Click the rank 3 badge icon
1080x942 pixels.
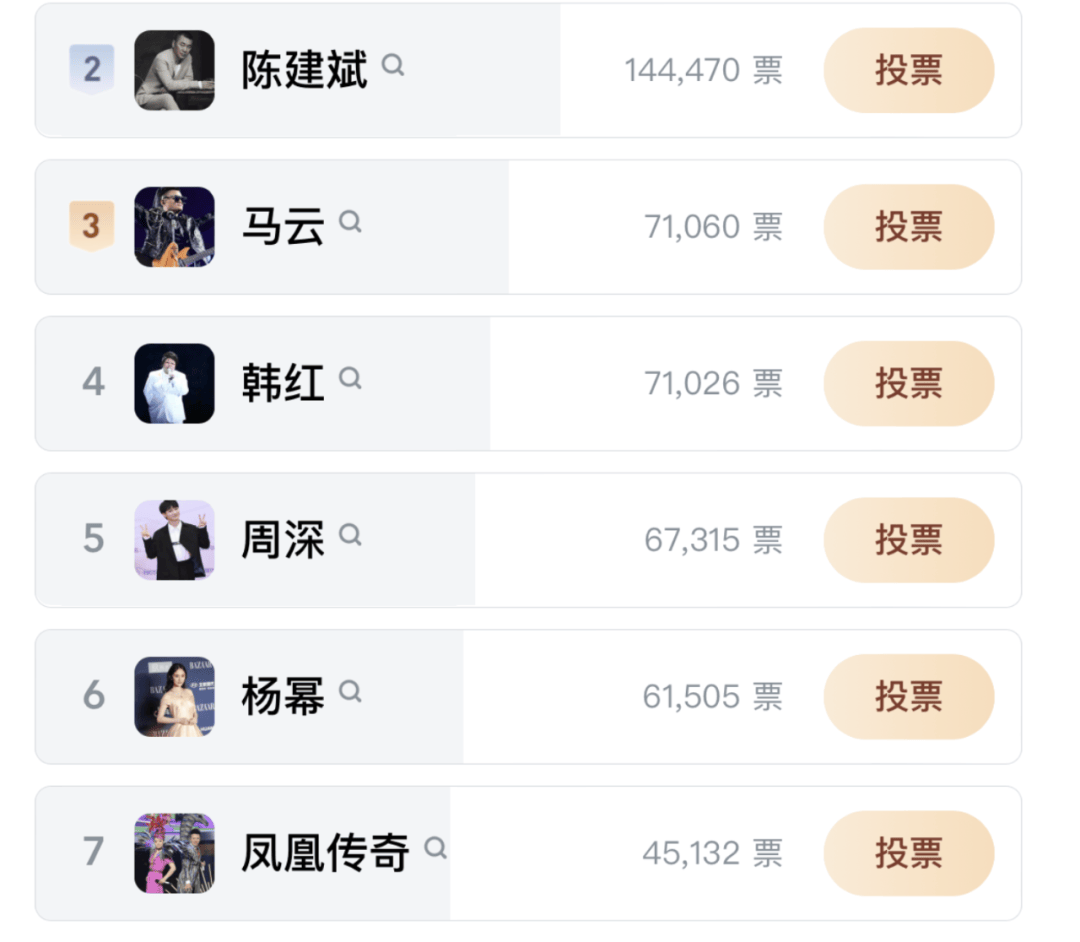pyautogui.click(x=92, y=226)
